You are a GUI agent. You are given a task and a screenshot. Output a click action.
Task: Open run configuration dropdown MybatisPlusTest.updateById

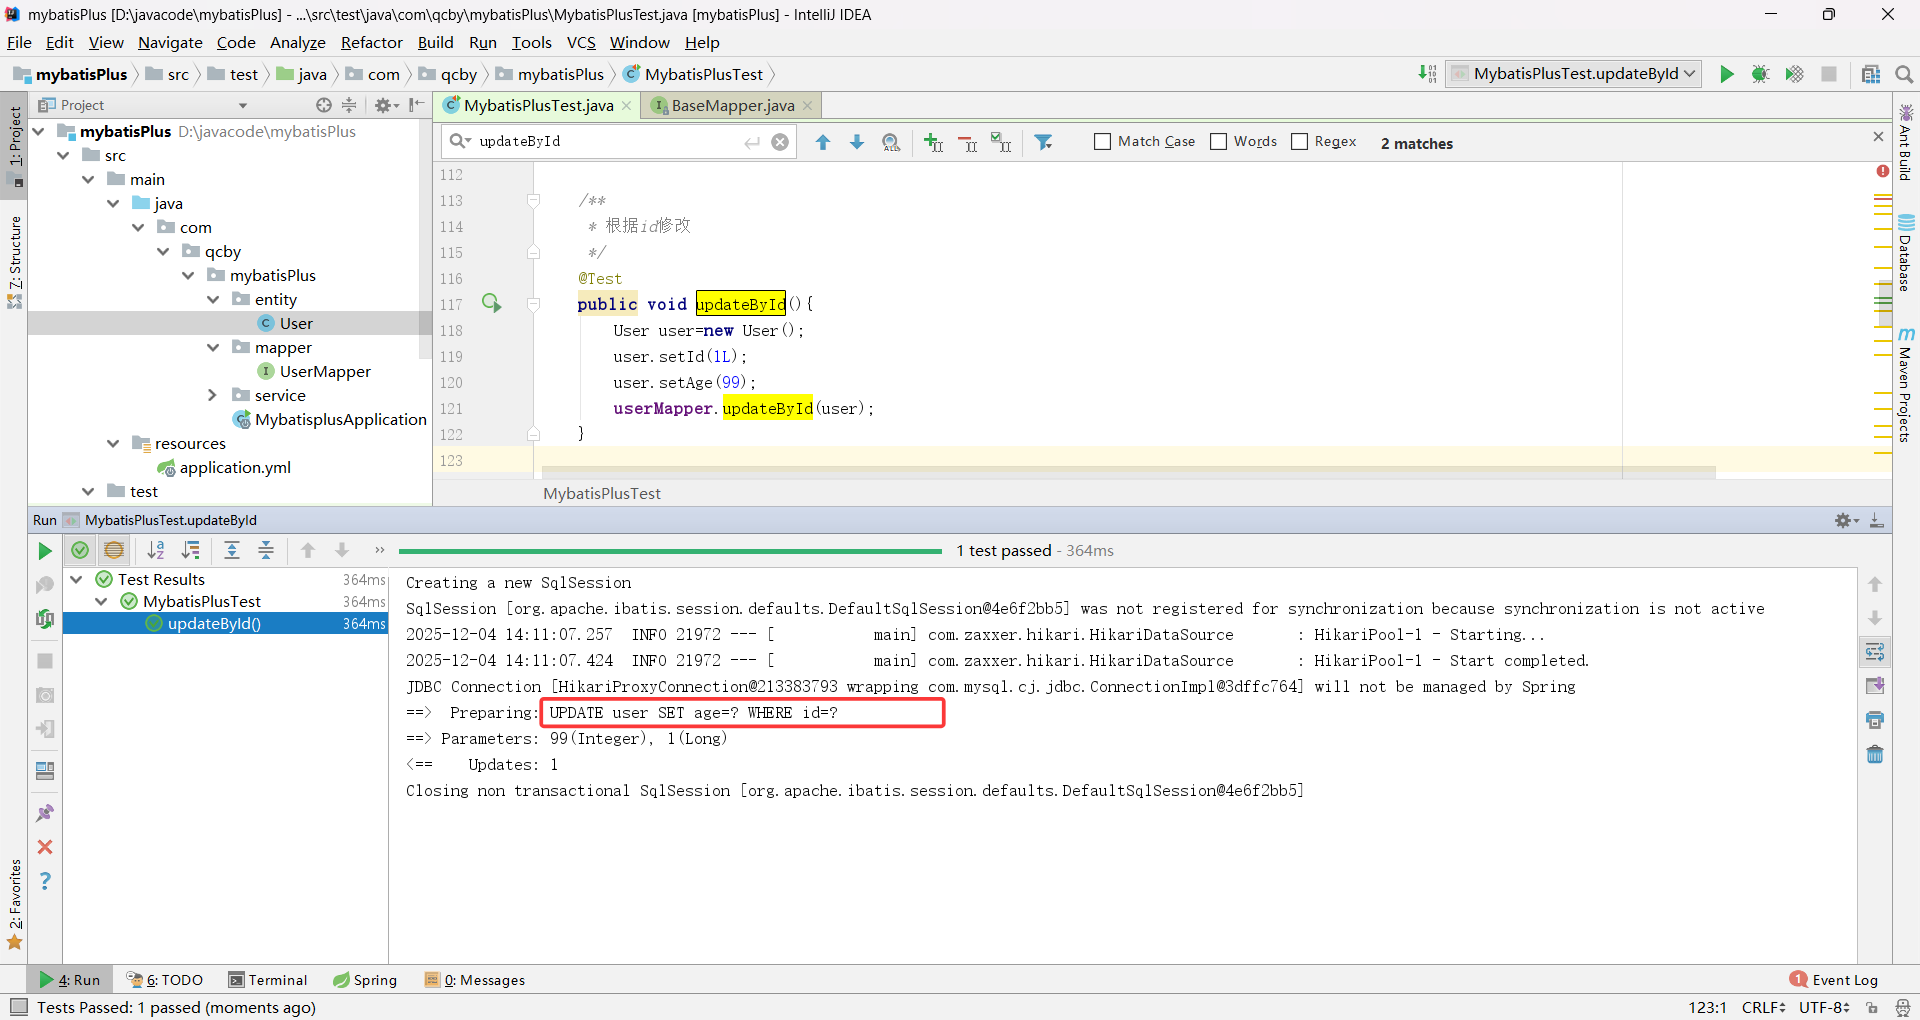[x=1574, y=74]
